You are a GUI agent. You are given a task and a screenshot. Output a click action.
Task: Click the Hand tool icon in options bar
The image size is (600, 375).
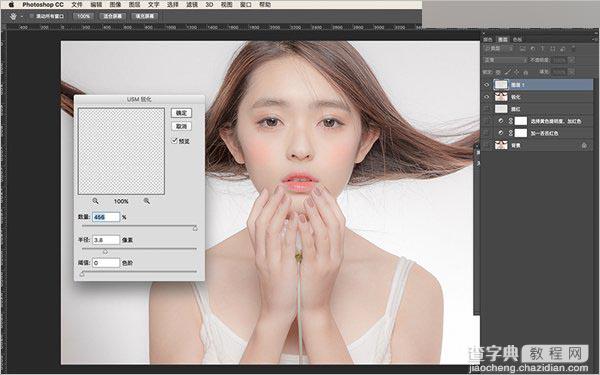13,16
